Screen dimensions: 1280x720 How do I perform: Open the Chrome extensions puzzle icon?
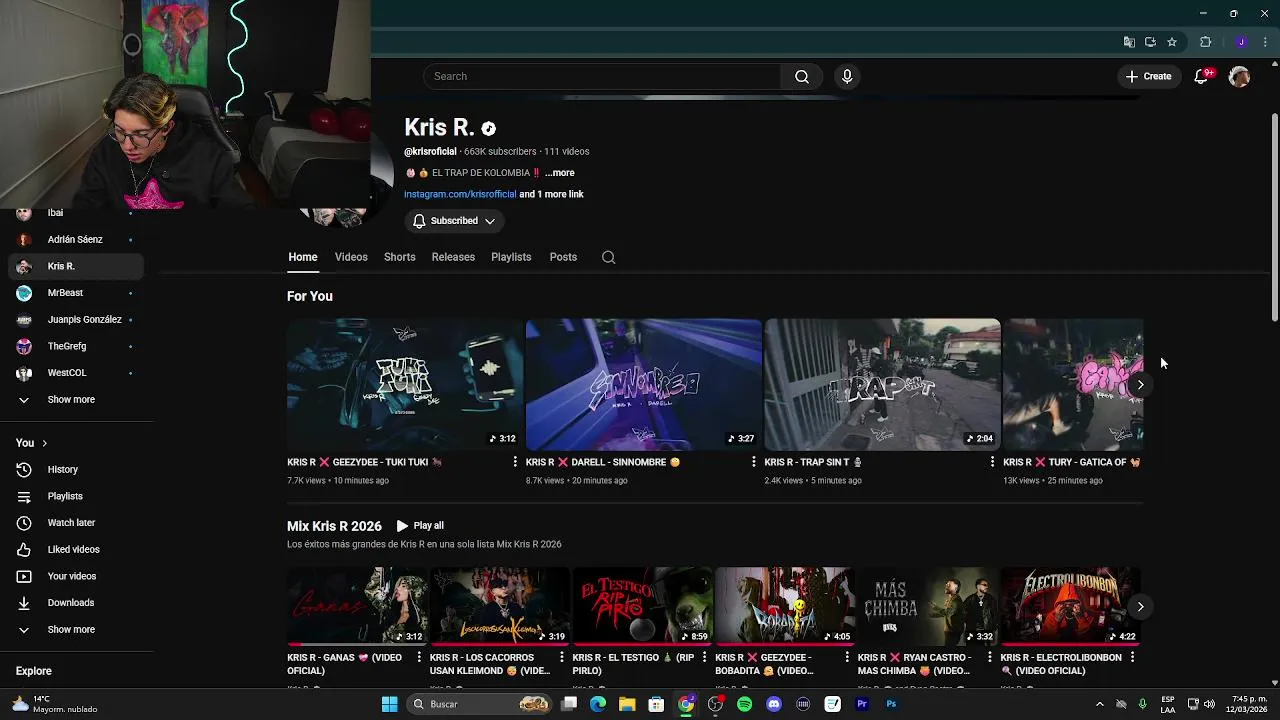[1205, 42]
